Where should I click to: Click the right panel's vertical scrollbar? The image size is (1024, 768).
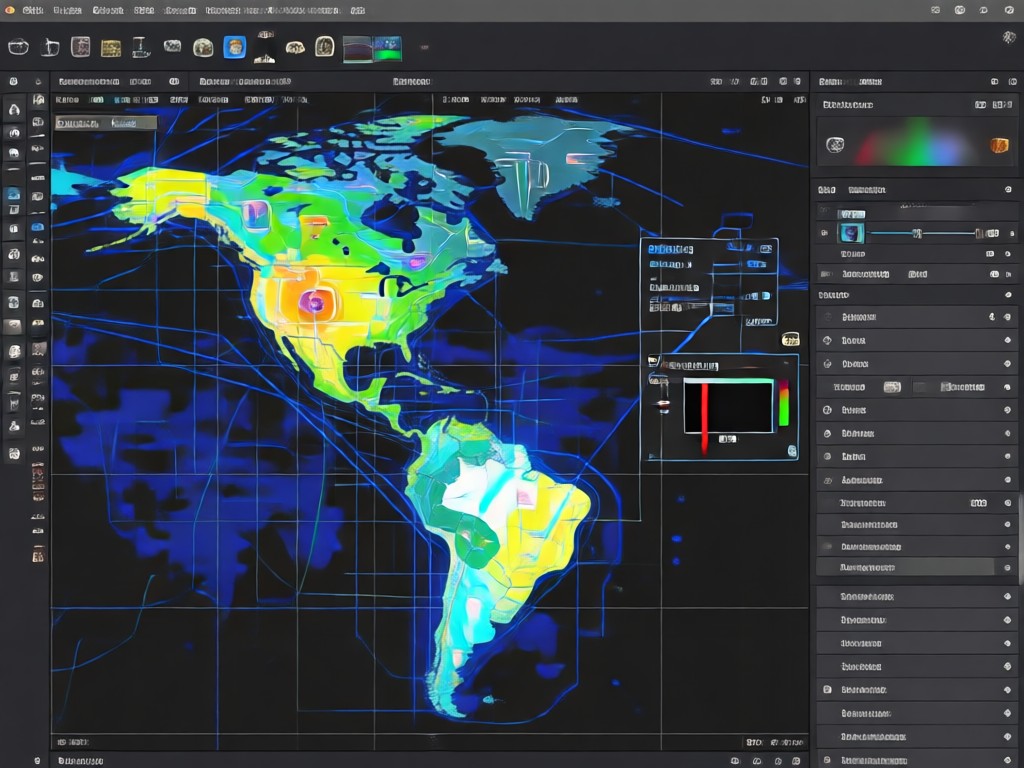[x=1020, y=539]
